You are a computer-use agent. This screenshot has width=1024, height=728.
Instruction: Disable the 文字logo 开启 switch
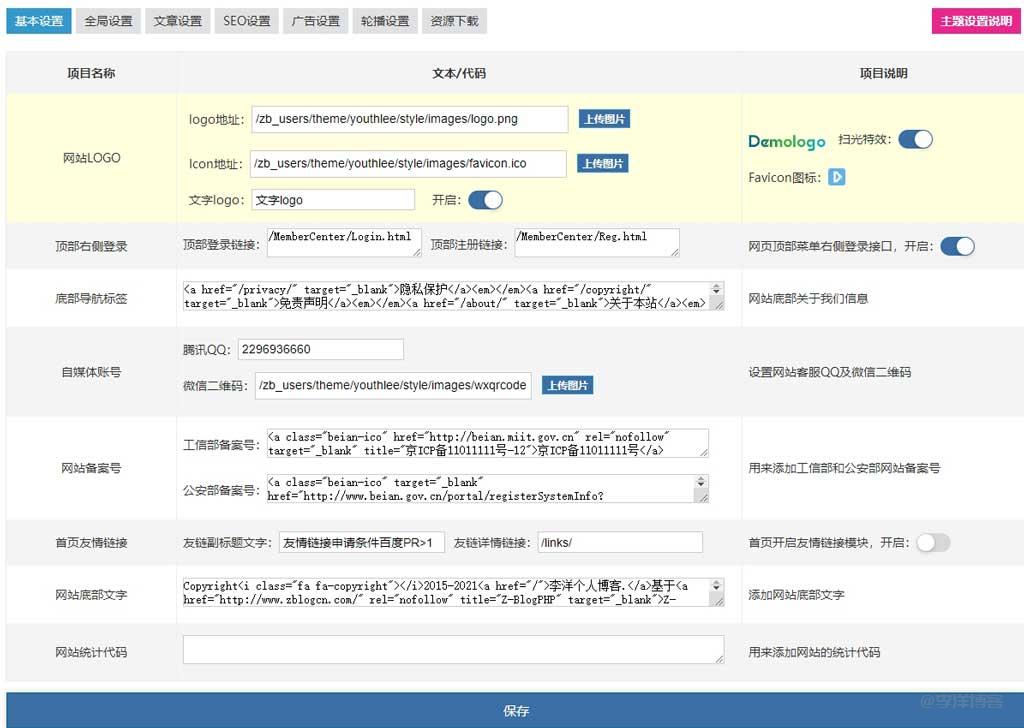point(485,200)
